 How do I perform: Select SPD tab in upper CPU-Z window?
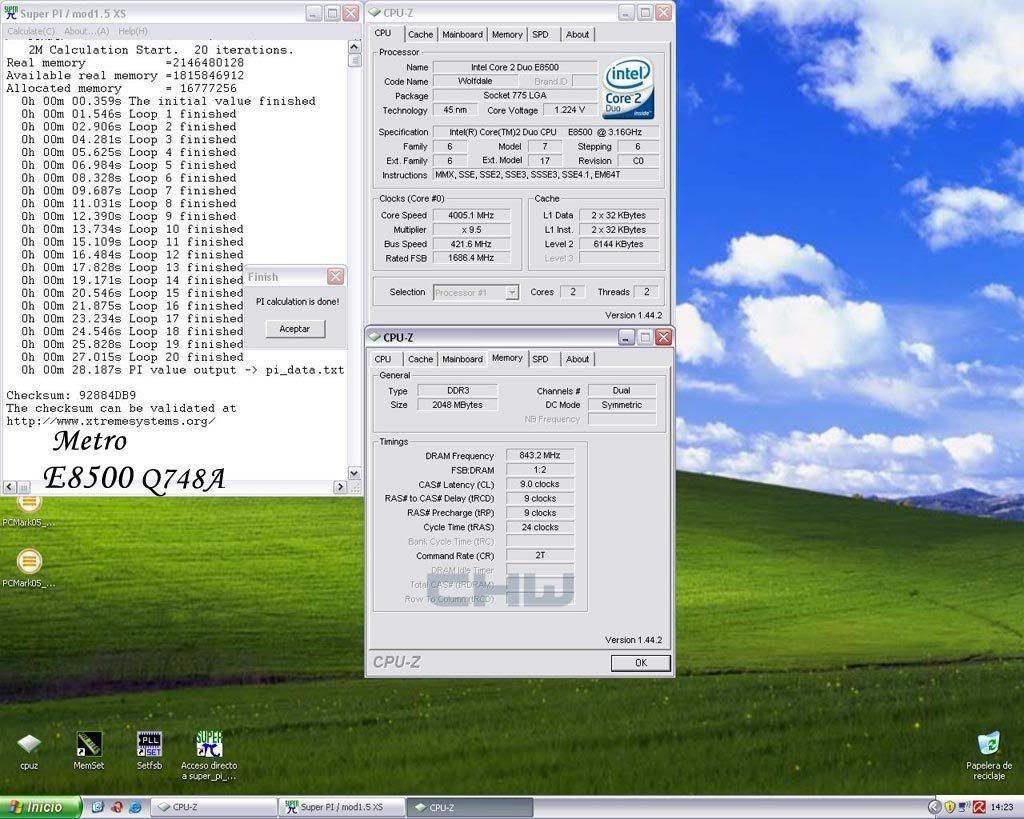click(x=540, y=35)
